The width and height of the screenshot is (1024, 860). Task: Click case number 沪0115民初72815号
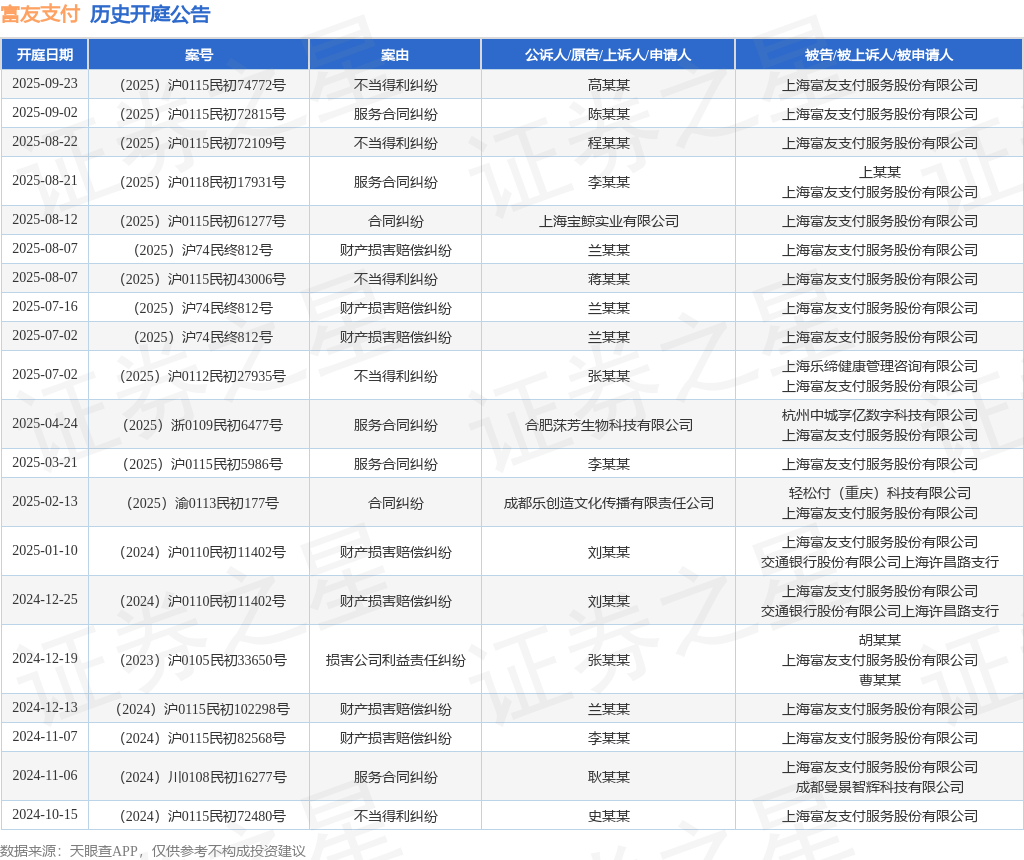click(x=202, y=114)
